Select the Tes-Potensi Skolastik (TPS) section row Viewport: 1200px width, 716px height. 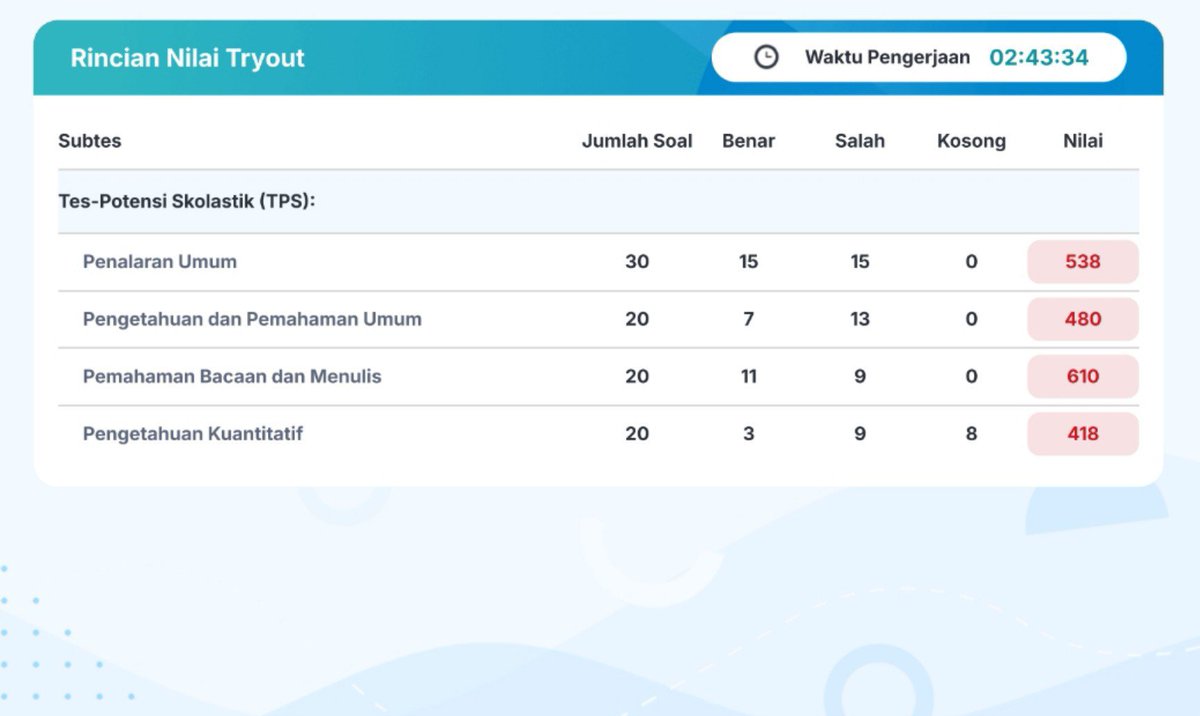(x=598, y=202)
